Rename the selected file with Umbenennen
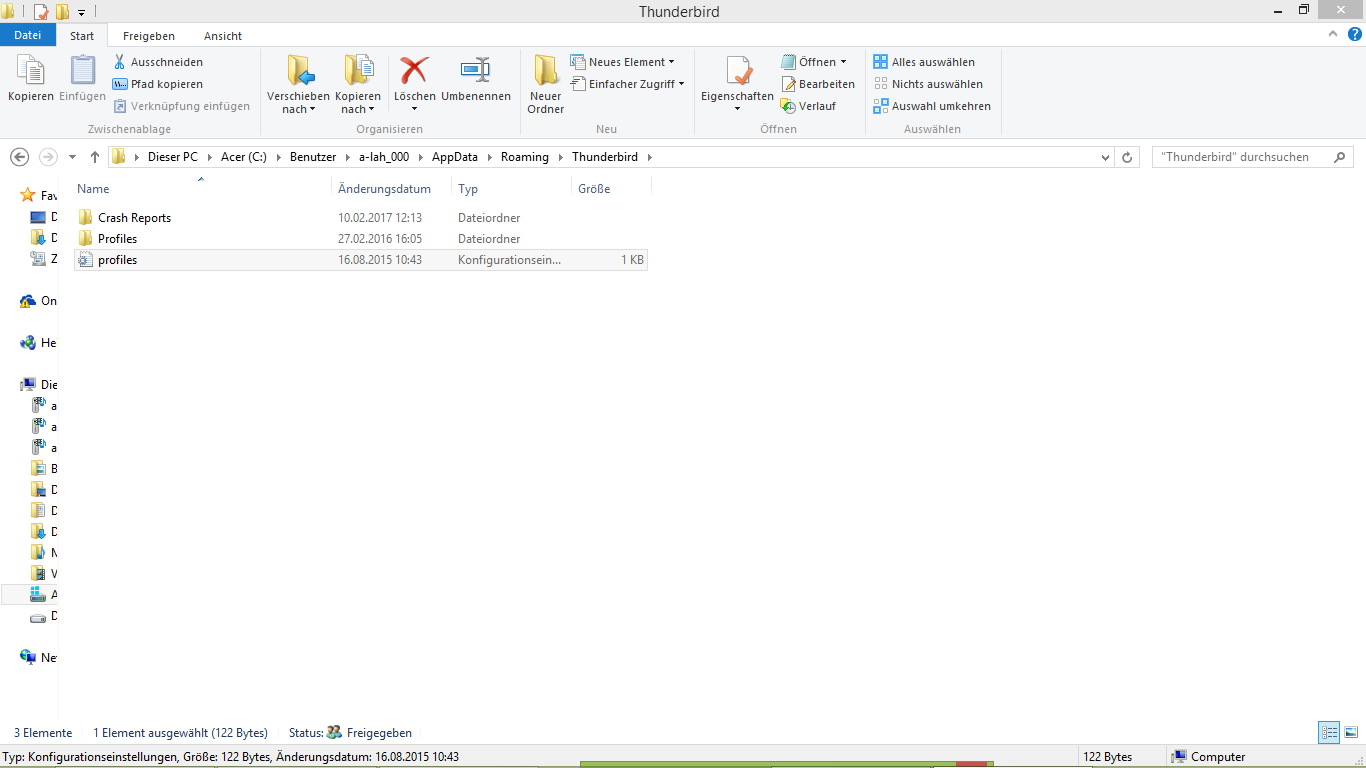This screenshot has height=768, width=1366. 476,78
